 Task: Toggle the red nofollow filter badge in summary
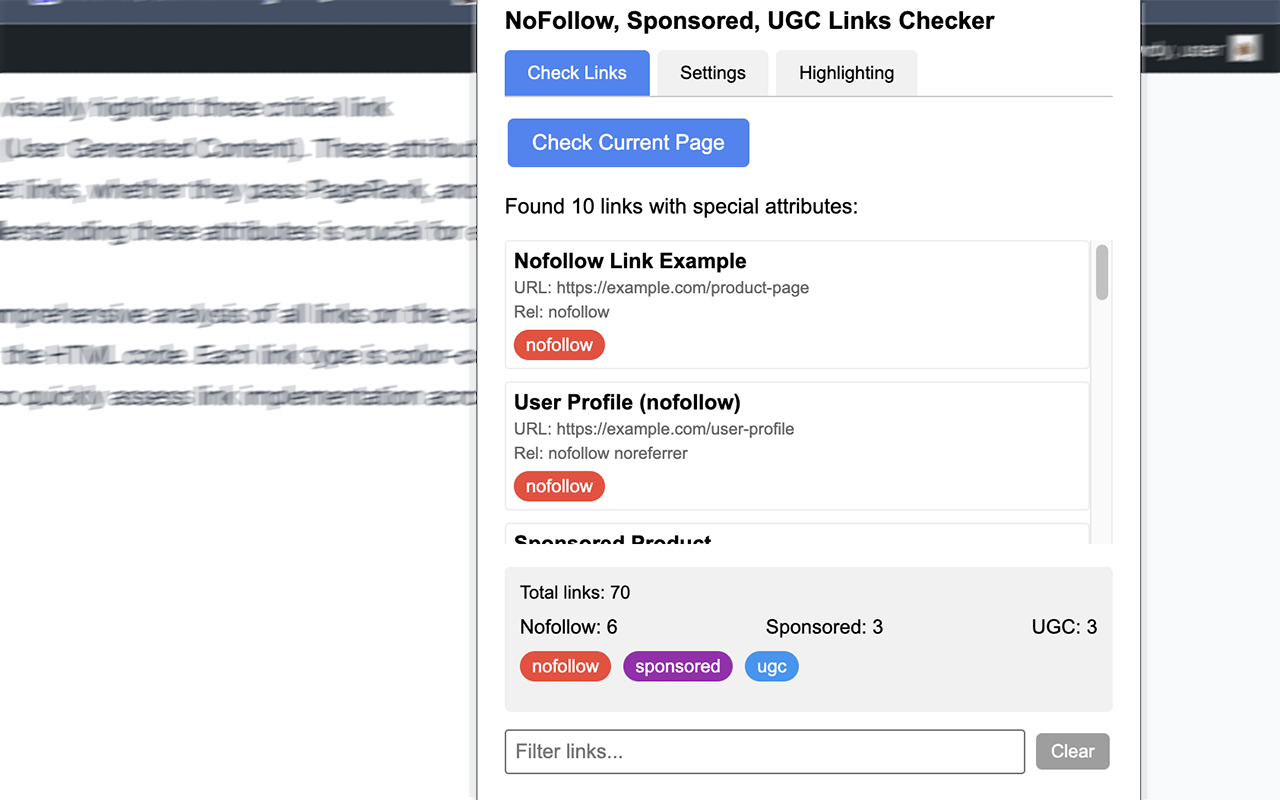coord(565,666)
